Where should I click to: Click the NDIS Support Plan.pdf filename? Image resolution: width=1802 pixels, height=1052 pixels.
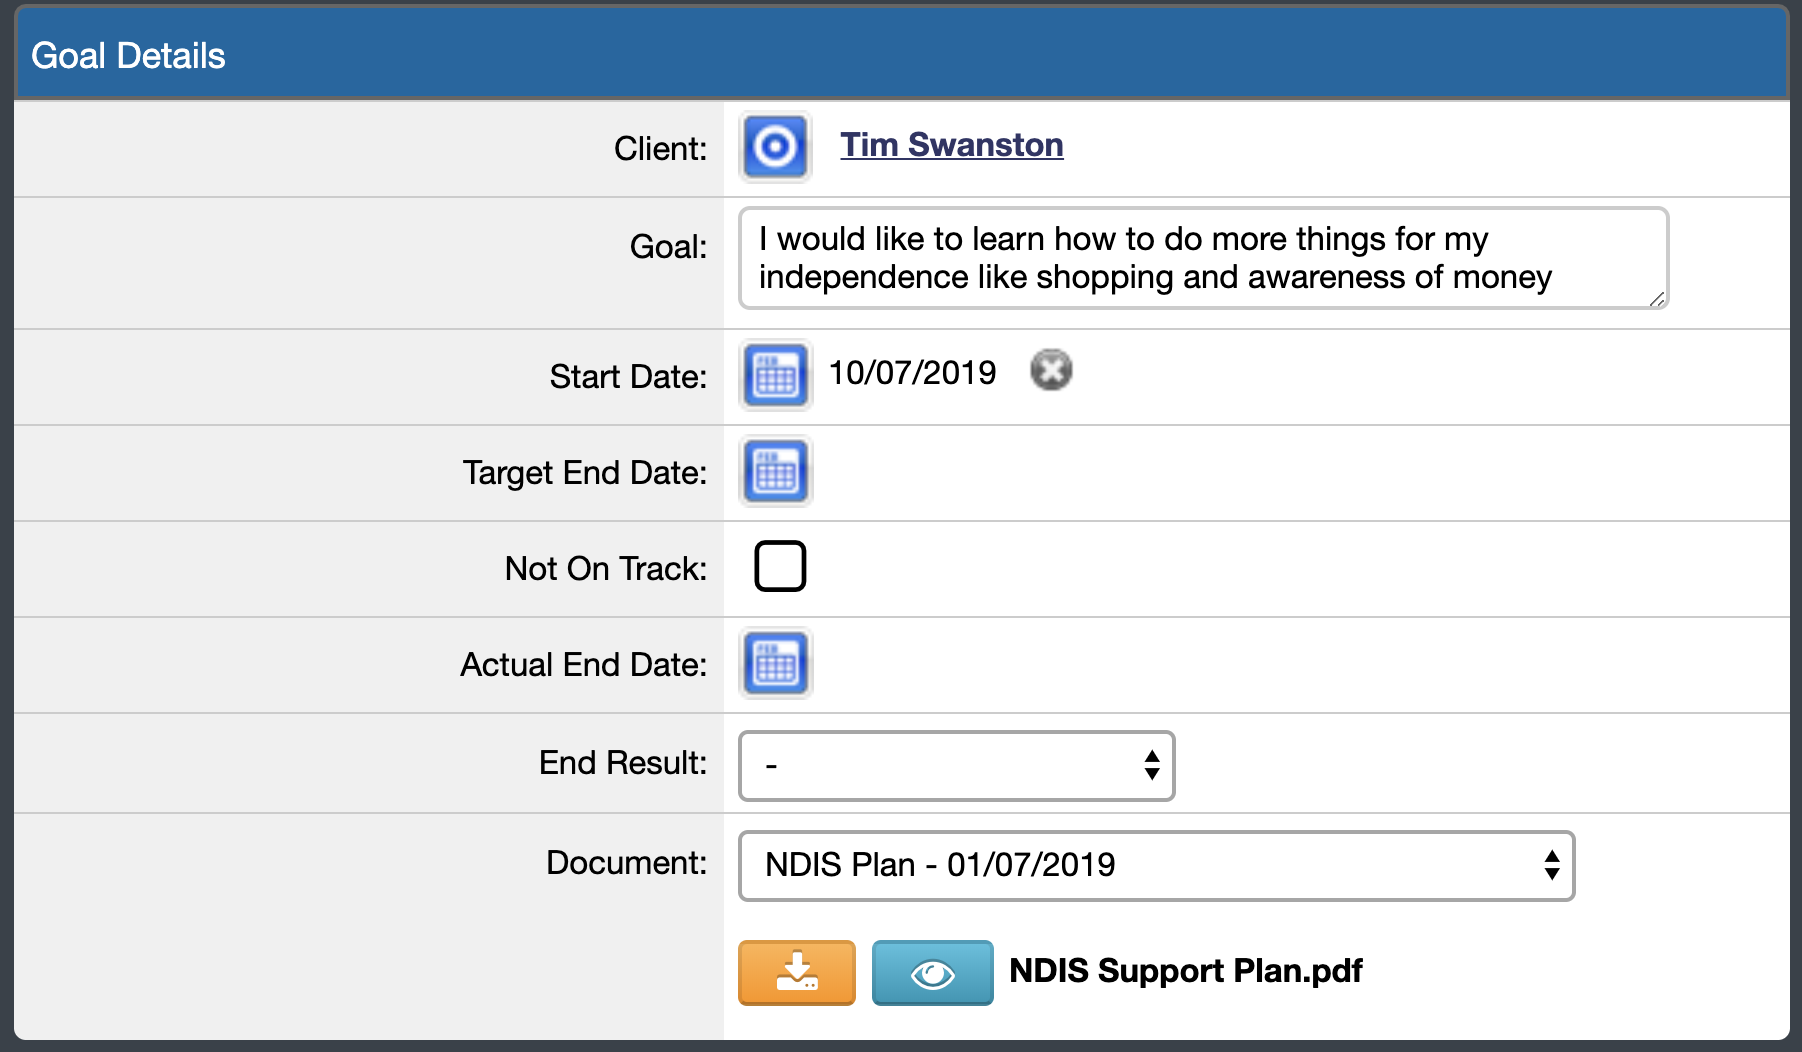[1185, 970]
